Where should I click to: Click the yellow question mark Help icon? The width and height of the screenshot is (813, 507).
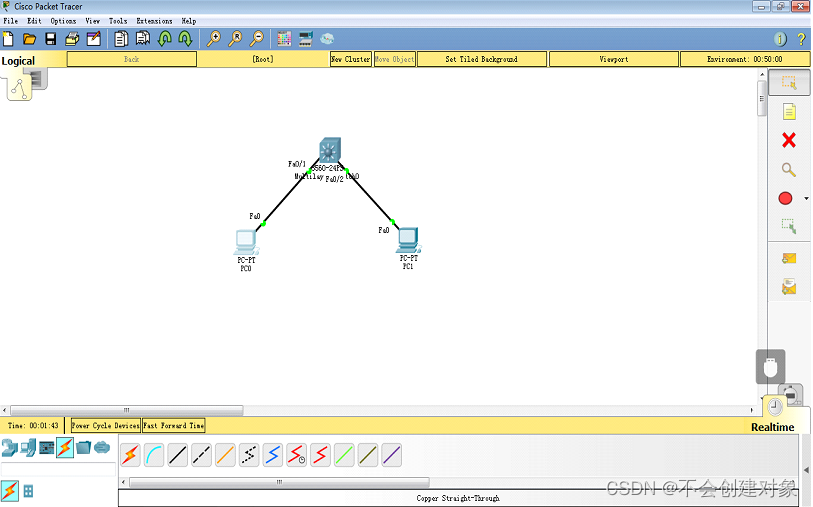pos(801,39)
